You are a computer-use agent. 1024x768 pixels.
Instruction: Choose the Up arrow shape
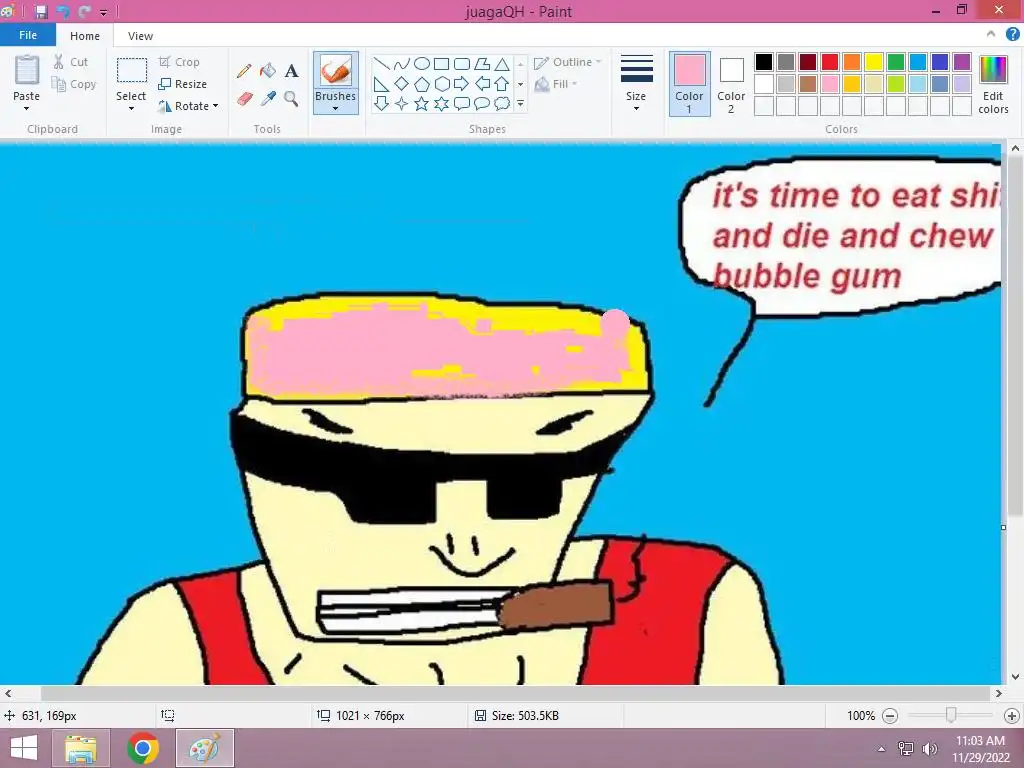[x=502, y=84]
